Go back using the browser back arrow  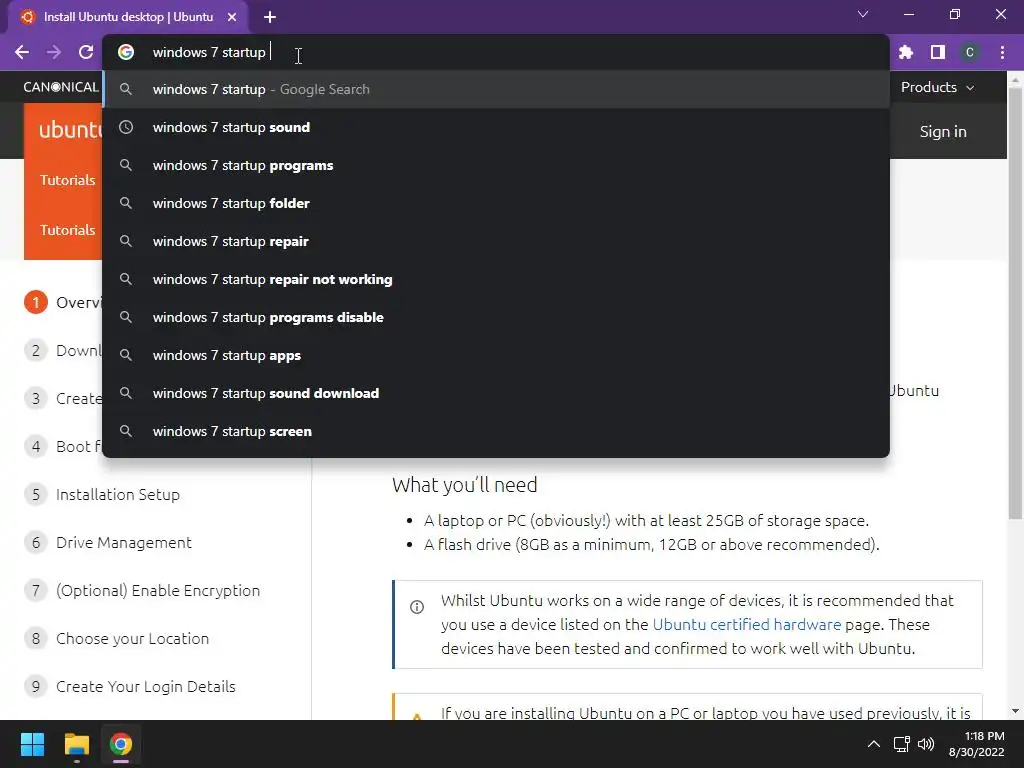tap(22, 52)
